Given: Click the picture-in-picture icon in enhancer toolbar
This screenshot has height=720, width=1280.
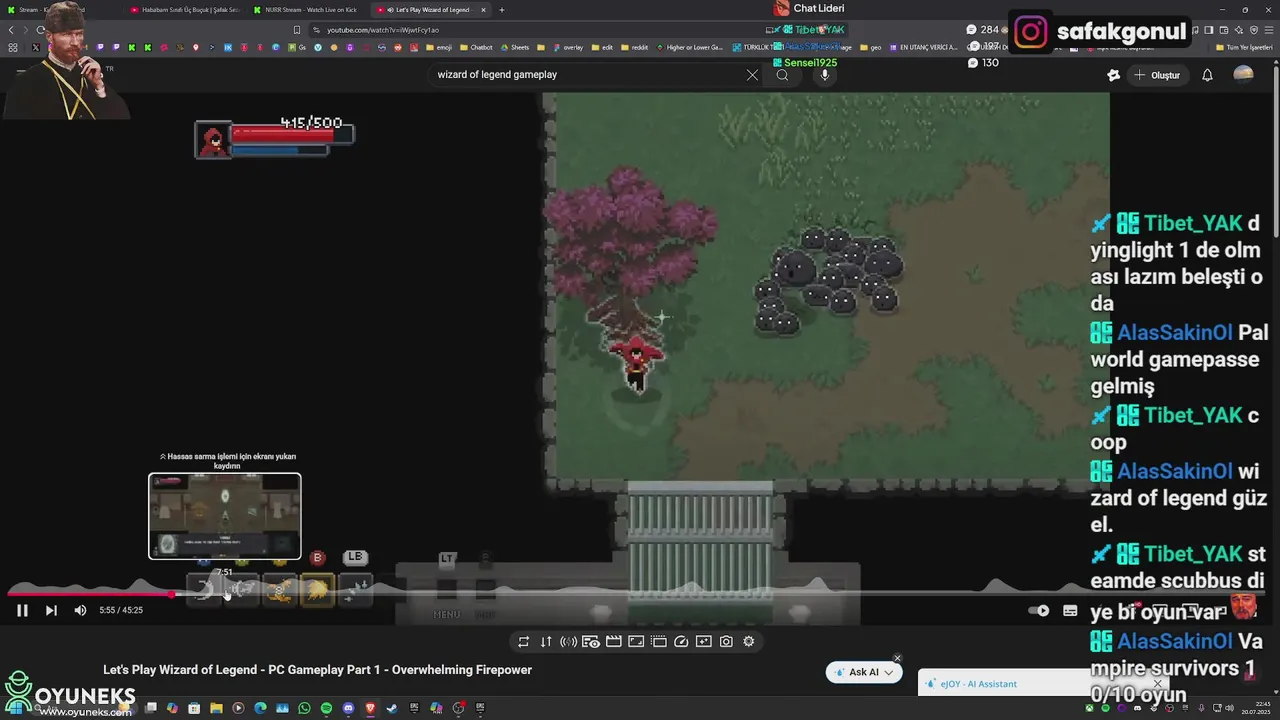Looking at the screenshot, I should 636,642.
